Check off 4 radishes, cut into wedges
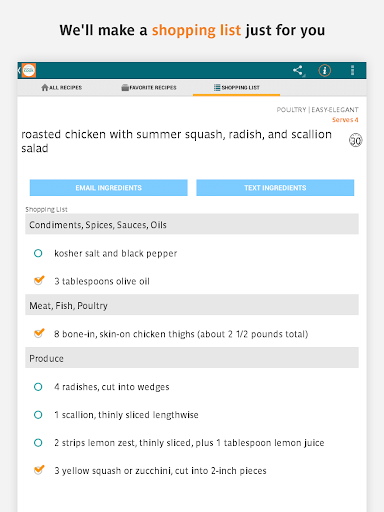The image size is (384, 512). 38,387
